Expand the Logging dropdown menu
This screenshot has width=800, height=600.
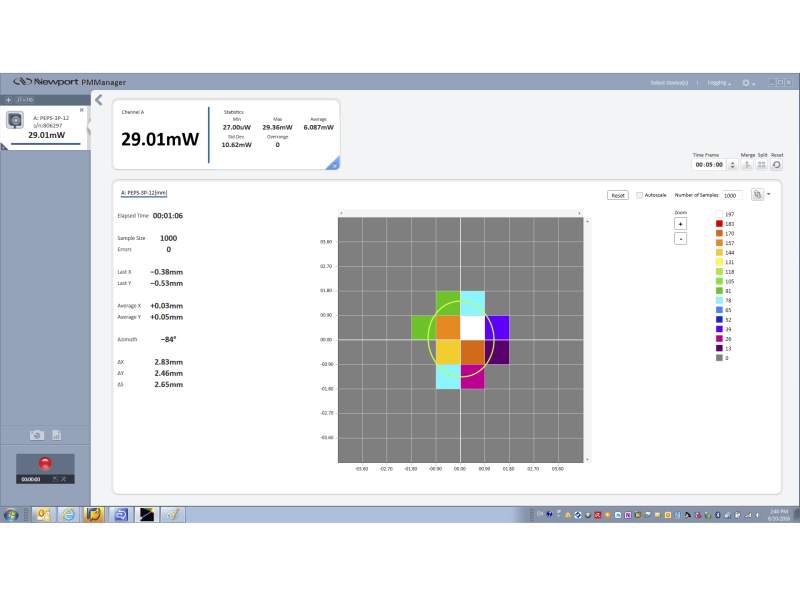point(719,82)
